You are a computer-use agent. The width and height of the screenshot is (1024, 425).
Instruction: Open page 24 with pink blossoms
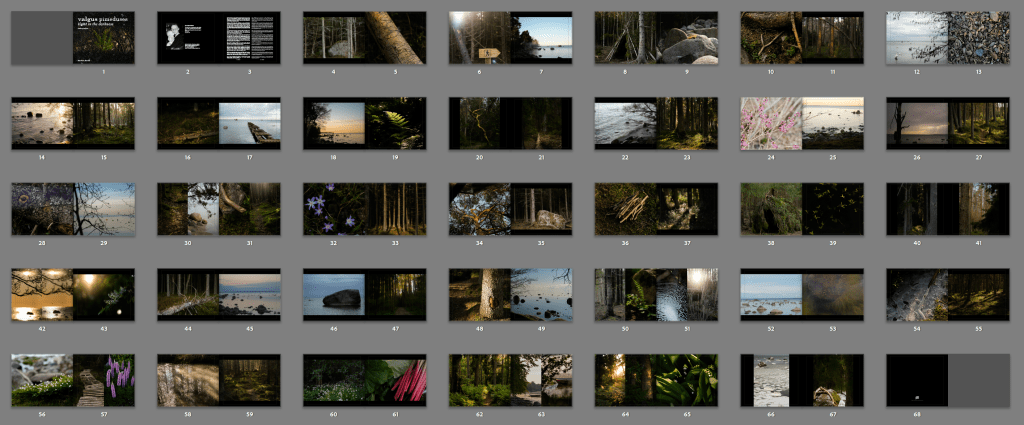771,123
